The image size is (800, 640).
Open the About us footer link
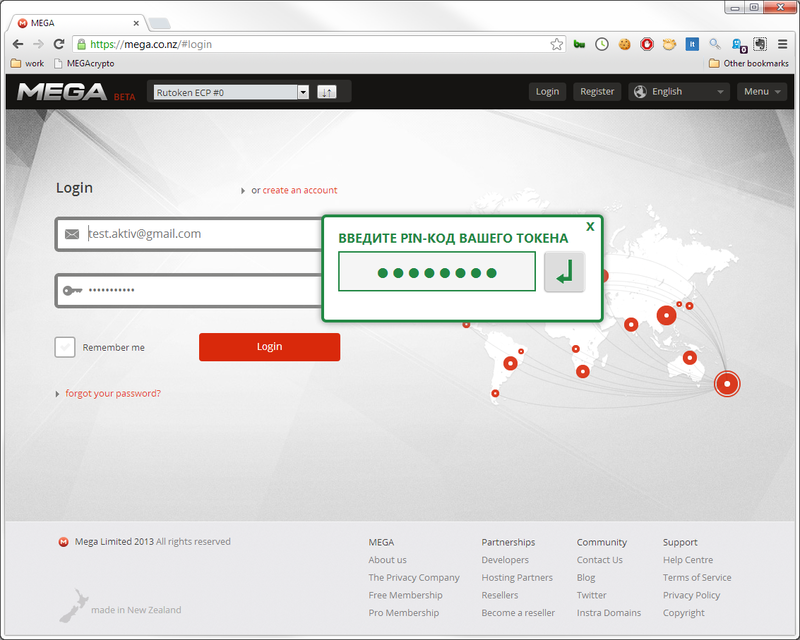coord(388,560)
